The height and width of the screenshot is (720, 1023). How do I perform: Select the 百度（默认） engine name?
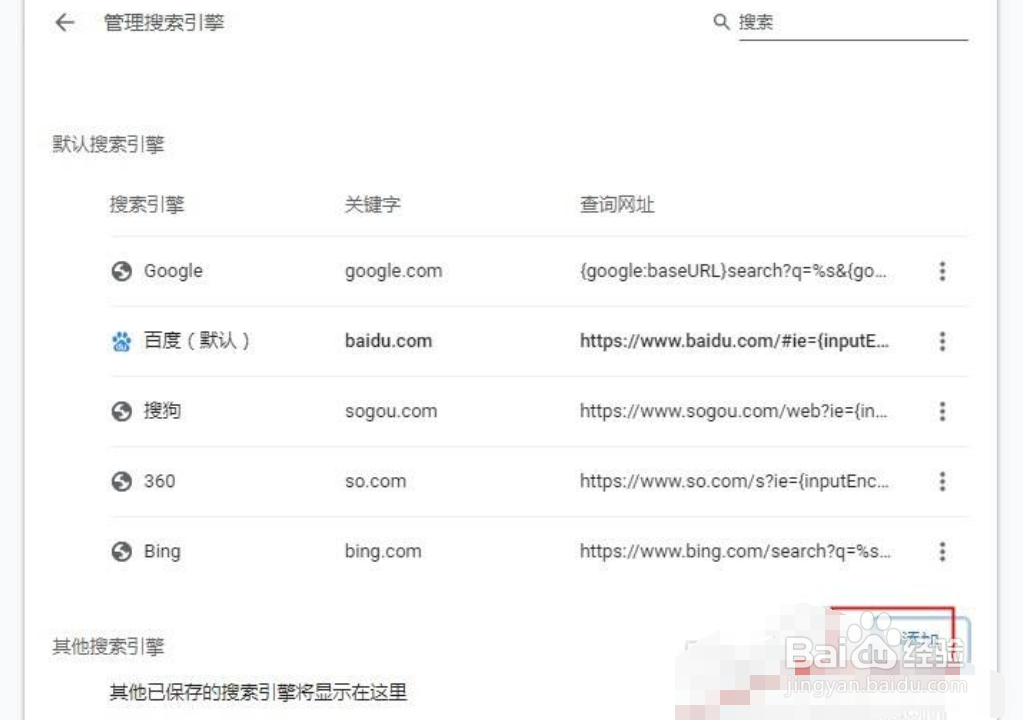197,340
